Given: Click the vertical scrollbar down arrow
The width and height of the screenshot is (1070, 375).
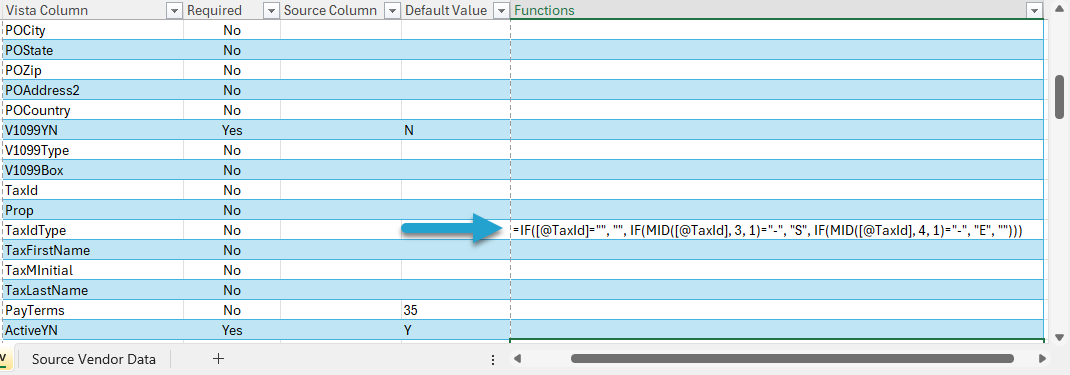Looking at the screenshot, I should point(1060,338).
